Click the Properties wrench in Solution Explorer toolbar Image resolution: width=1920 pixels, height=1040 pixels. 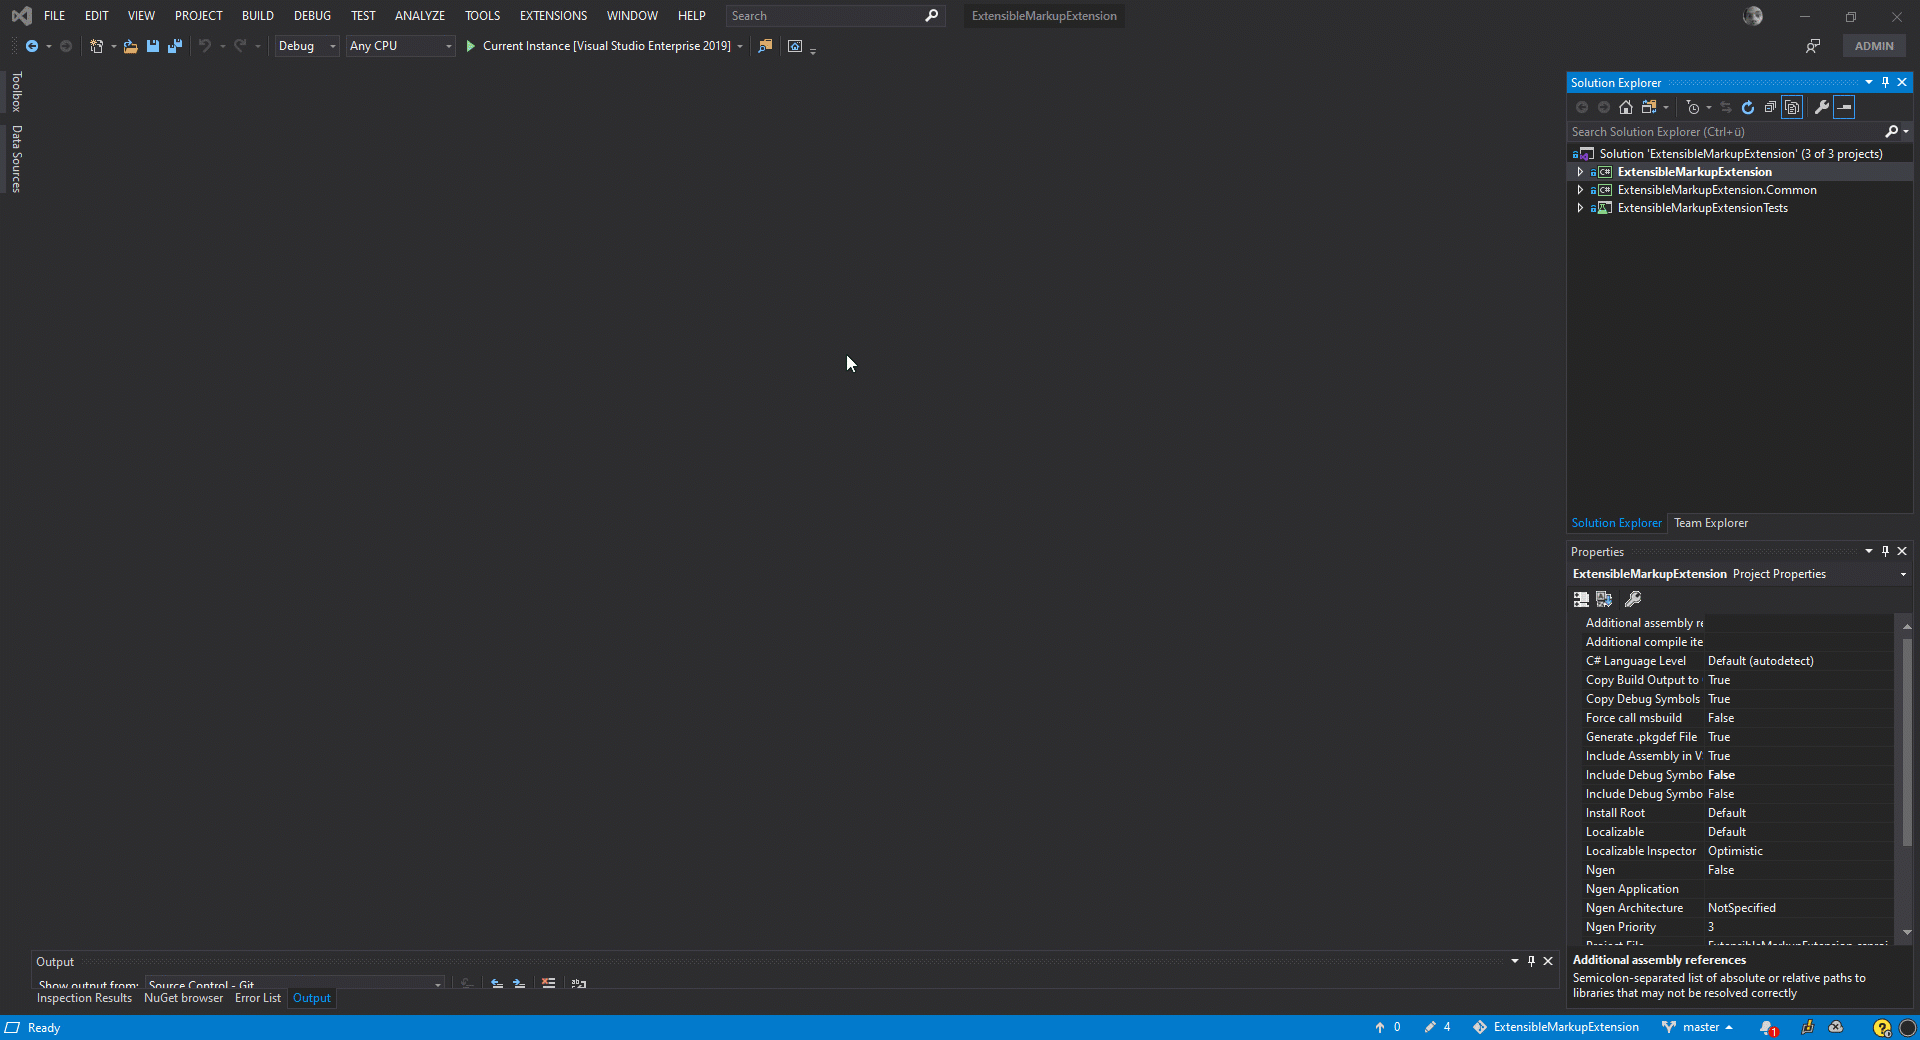pos(1822,107)
